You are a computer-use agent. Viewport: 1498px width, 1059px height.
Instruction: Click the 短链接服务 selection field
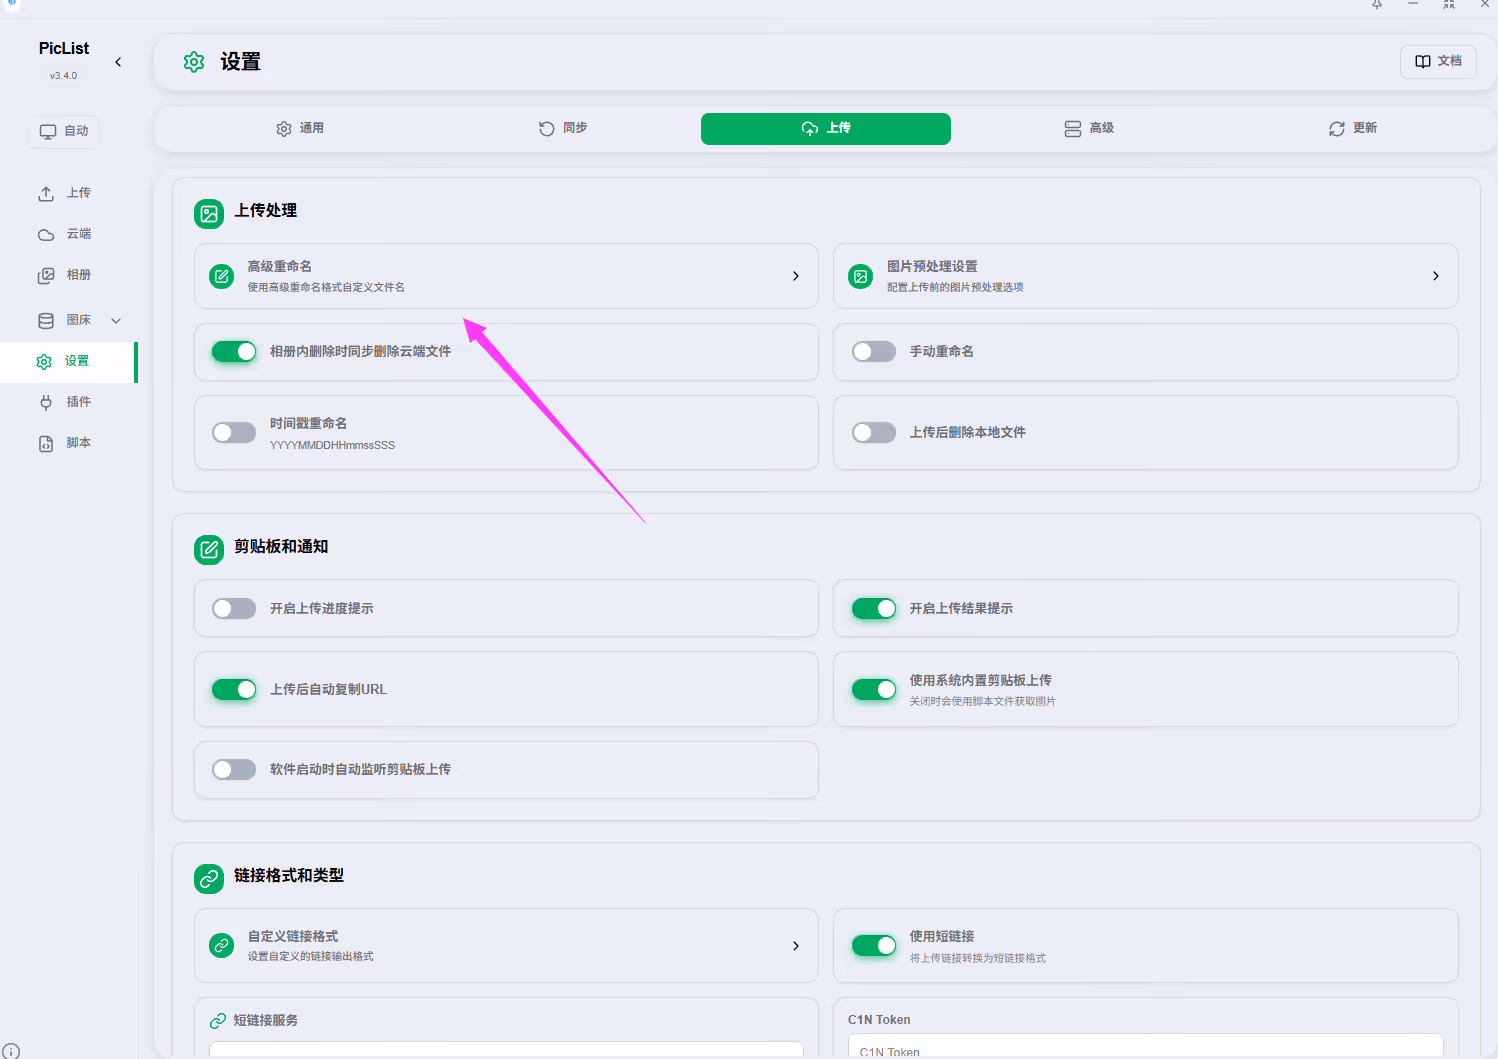[x=506, y=1050]
